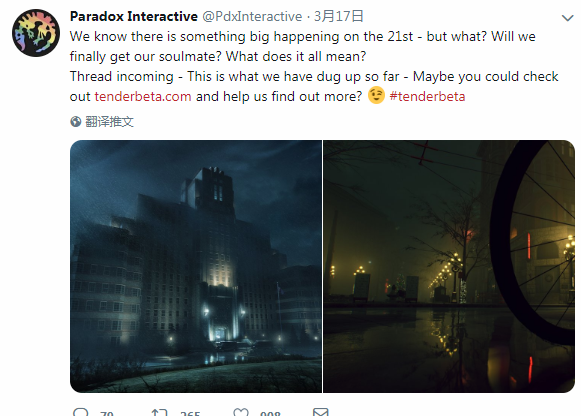Click the globe icon beside 翻译推文

point(76,122)
